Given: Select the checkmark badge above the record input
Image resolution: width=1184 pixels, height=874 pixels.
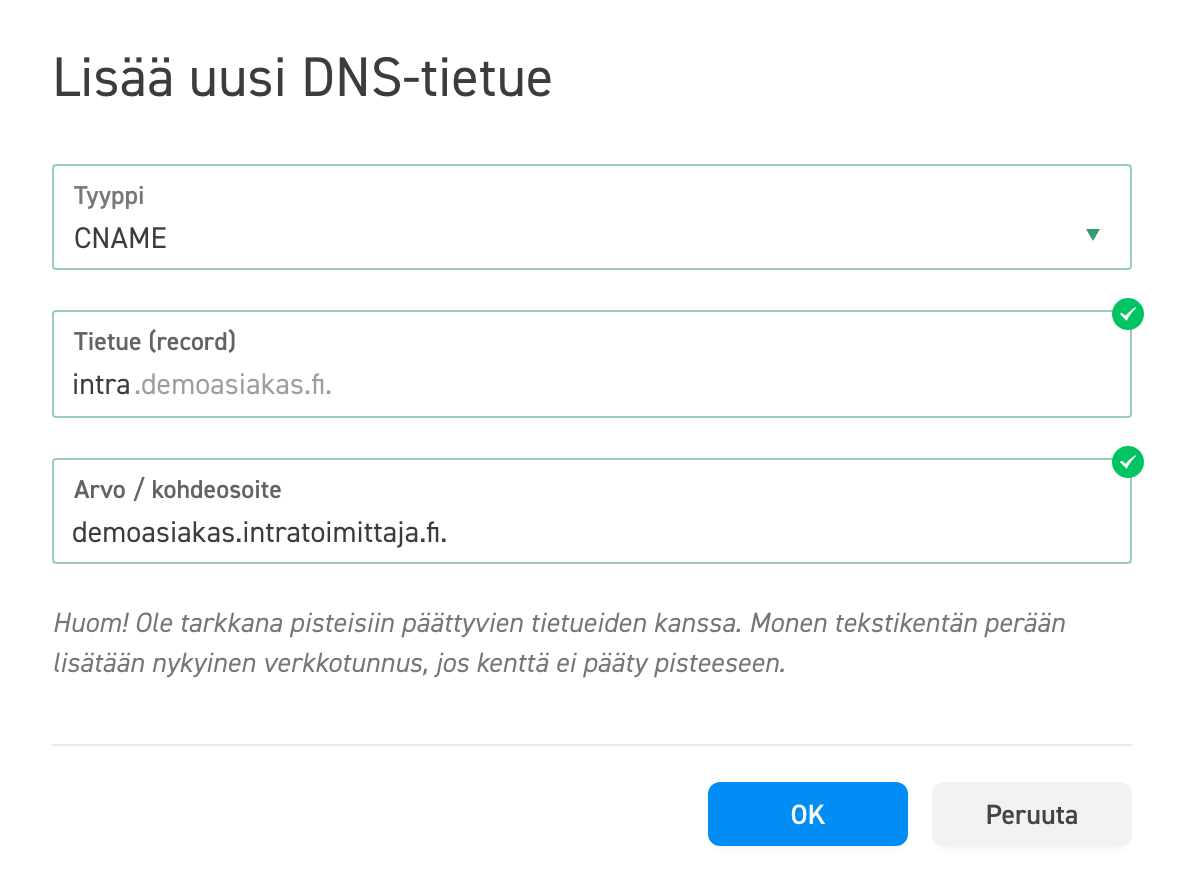Looking at the screenshot, I should [1127, 314].
